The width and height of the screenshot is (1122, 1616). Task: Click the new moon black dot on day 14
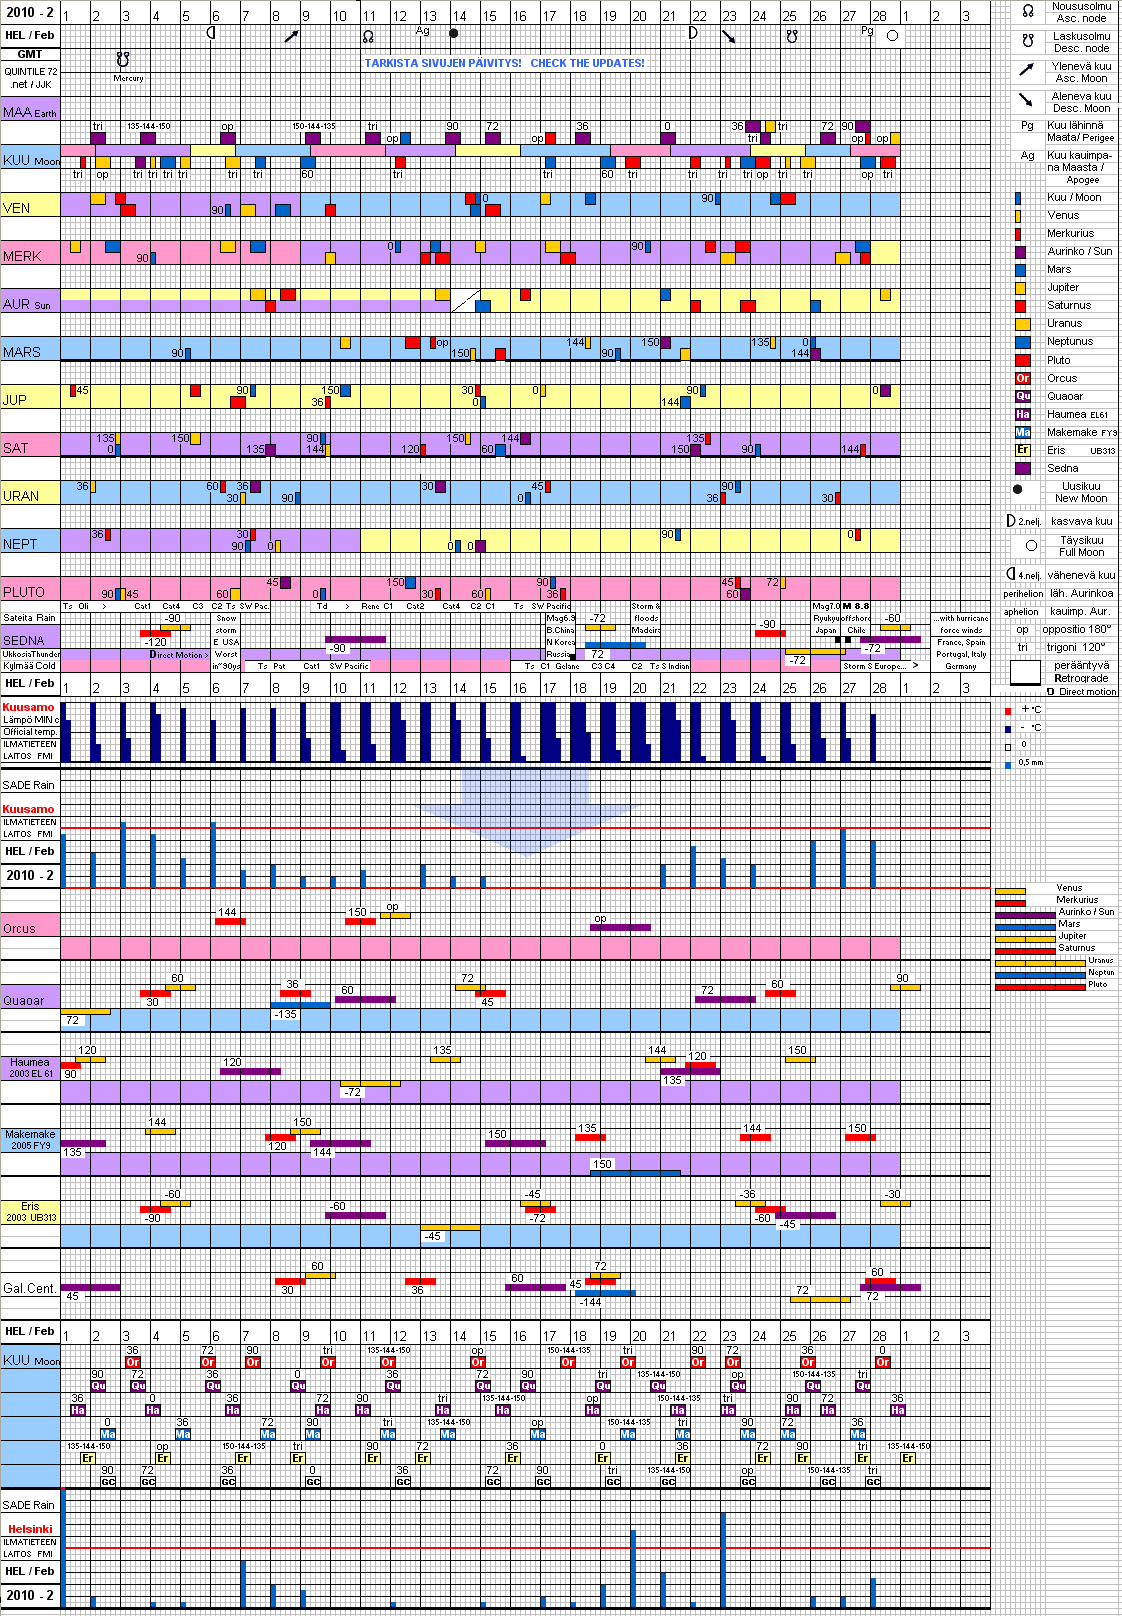point(454,34)
